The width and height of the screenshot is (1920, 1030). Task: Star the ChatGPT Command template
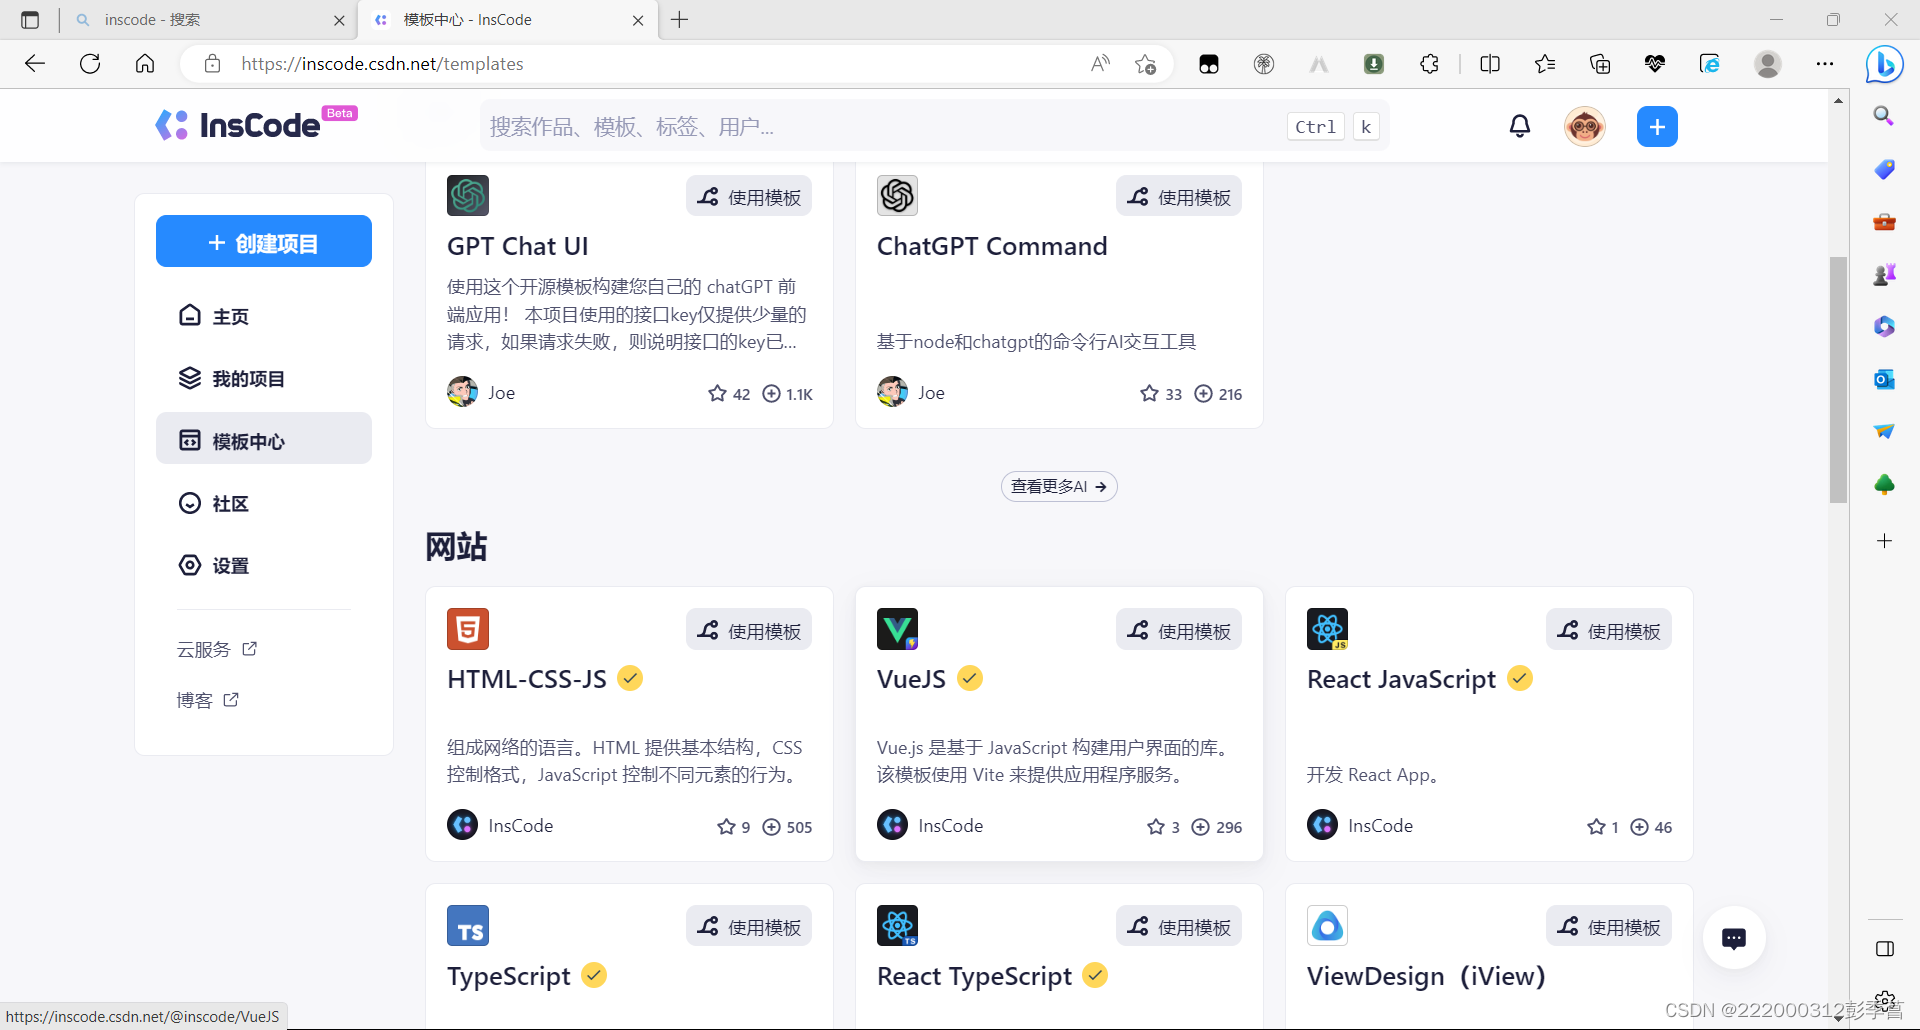coord(1149,393)
